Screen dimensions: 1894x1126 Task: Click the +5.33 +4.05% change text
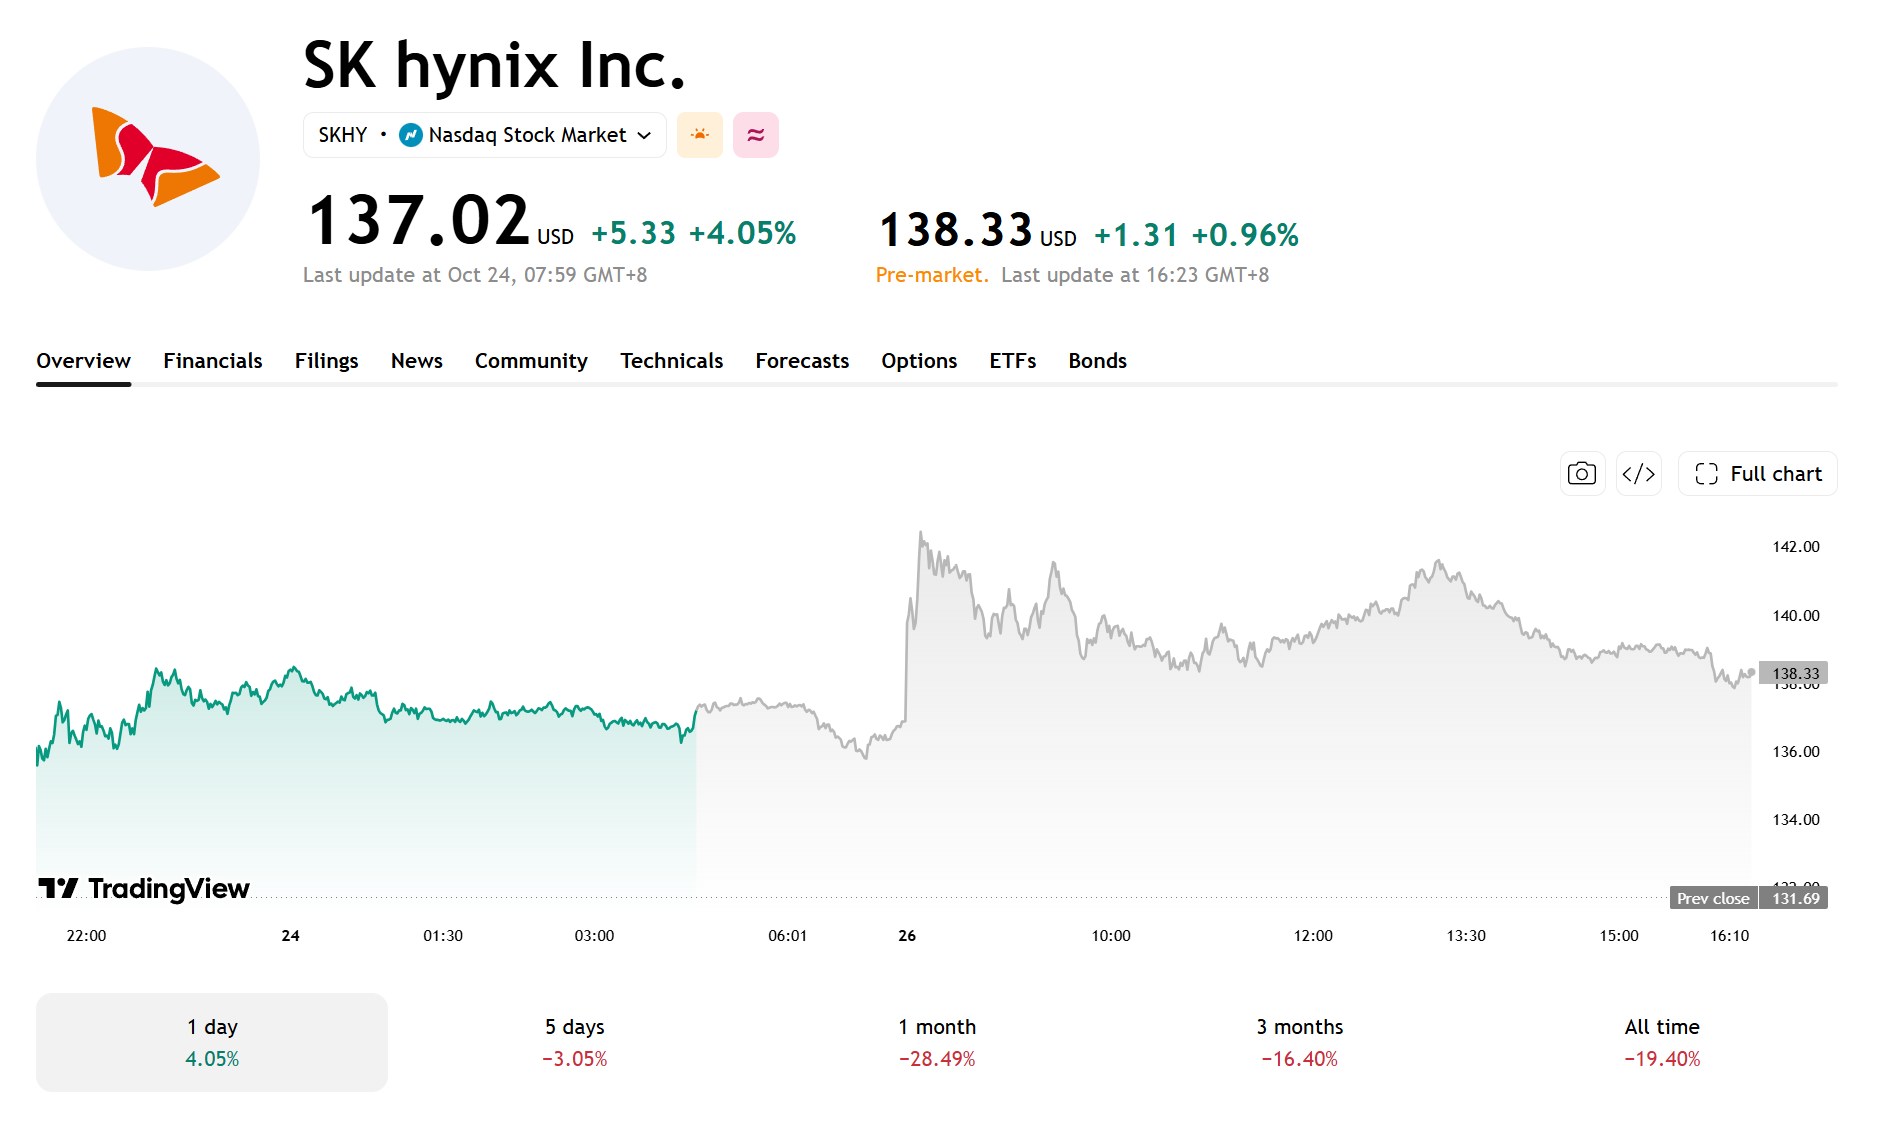(x=693, y=233)
